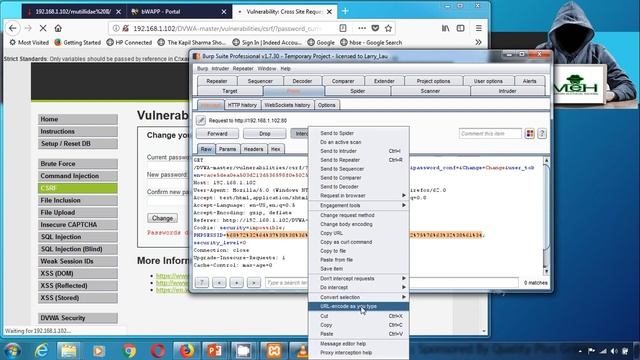This screenshot has width=640, height=360.
Task: Click previous match arrow button
Action: tap(219, 282)
